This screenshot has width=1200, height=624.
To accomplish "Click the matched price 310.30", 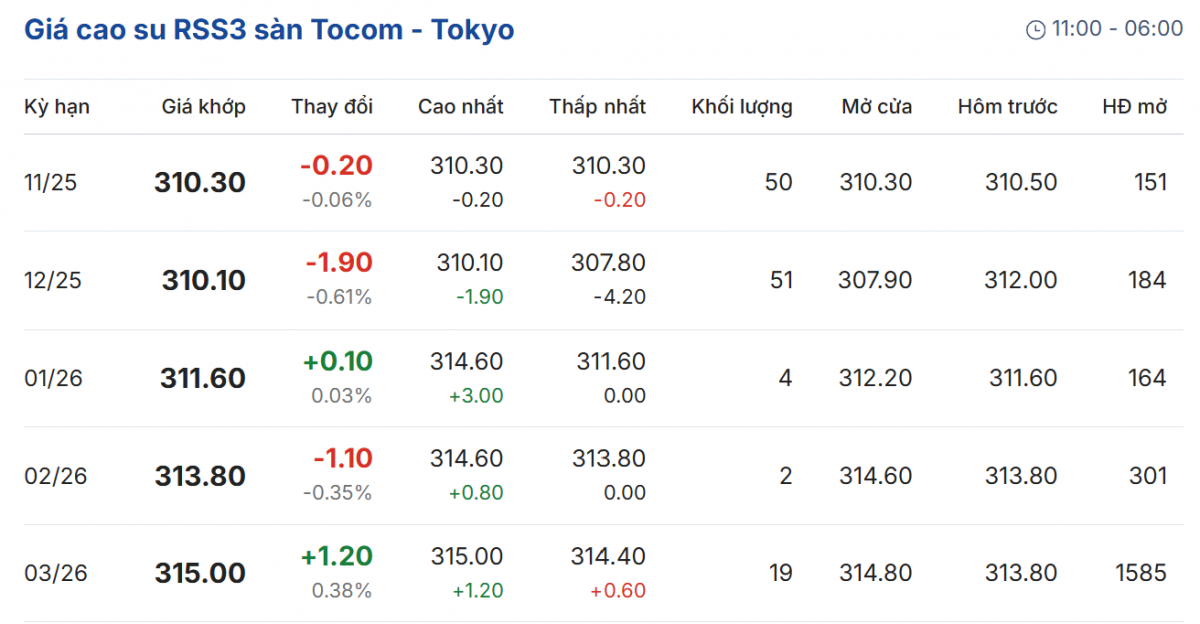I will point(200,183).
